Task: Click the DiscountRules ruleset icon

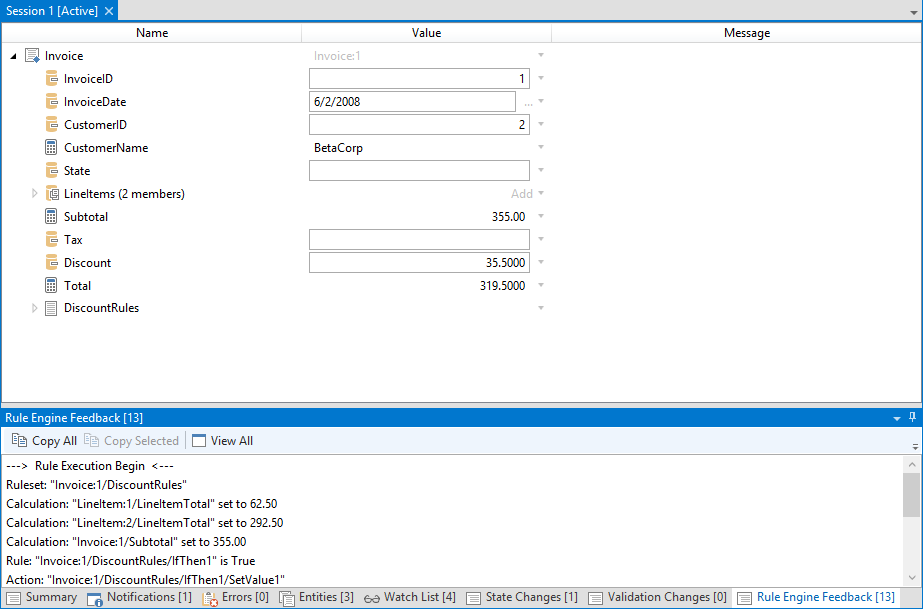Action: click(52, 308)
